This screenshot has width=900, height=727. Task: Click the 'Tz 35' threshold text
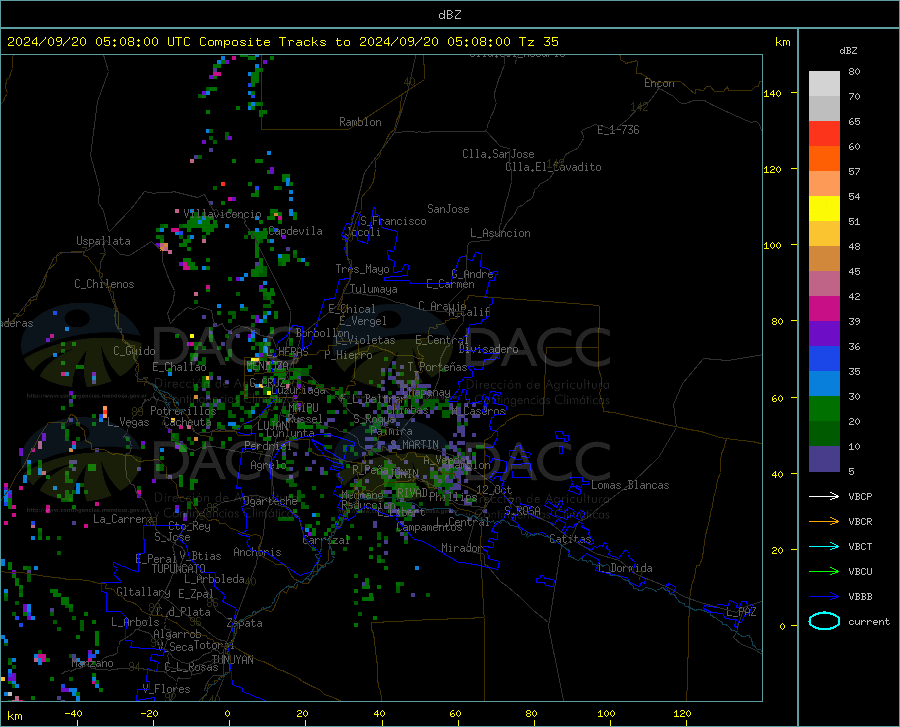click(539, 42)
